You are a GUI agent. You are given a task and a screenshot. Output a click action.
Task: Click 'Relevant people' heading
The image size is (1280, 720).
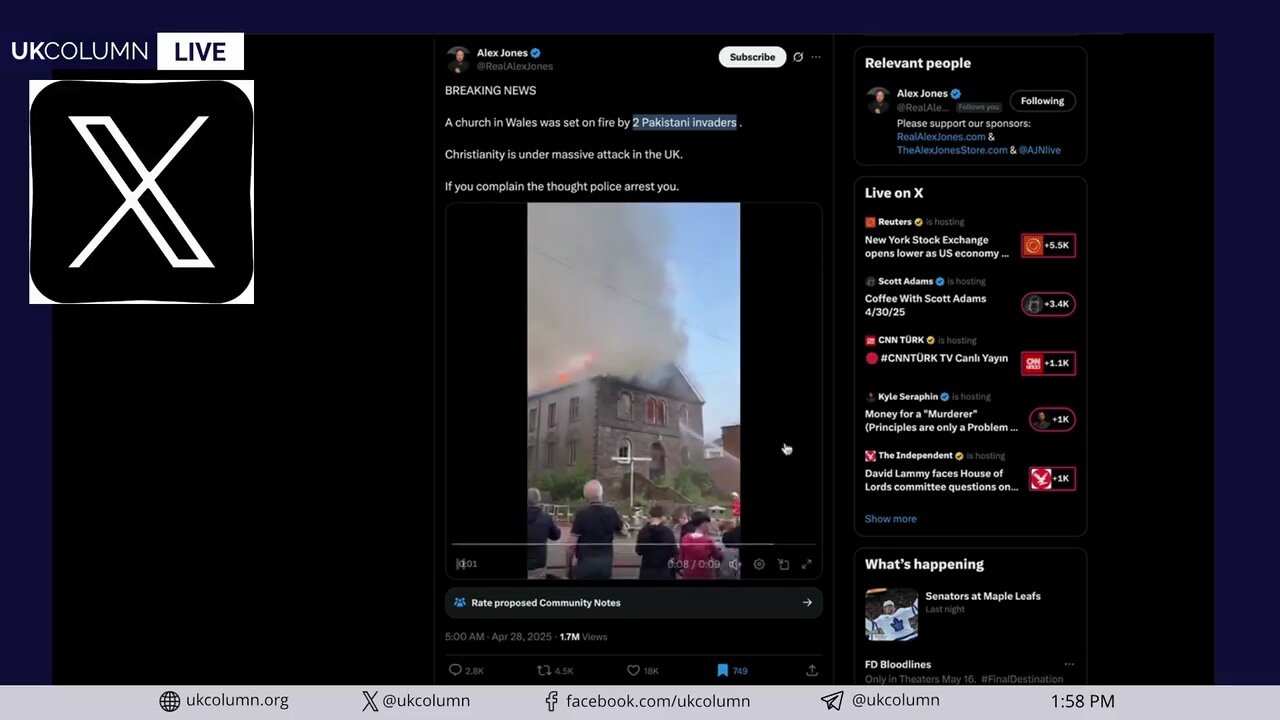(918, 63)
